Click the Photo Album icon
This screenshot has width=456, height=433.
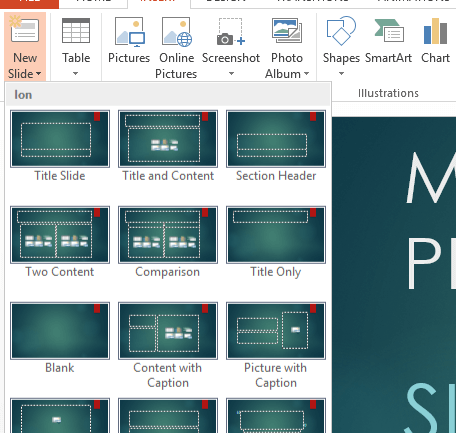pyautogui.click(x=287, y=31)
